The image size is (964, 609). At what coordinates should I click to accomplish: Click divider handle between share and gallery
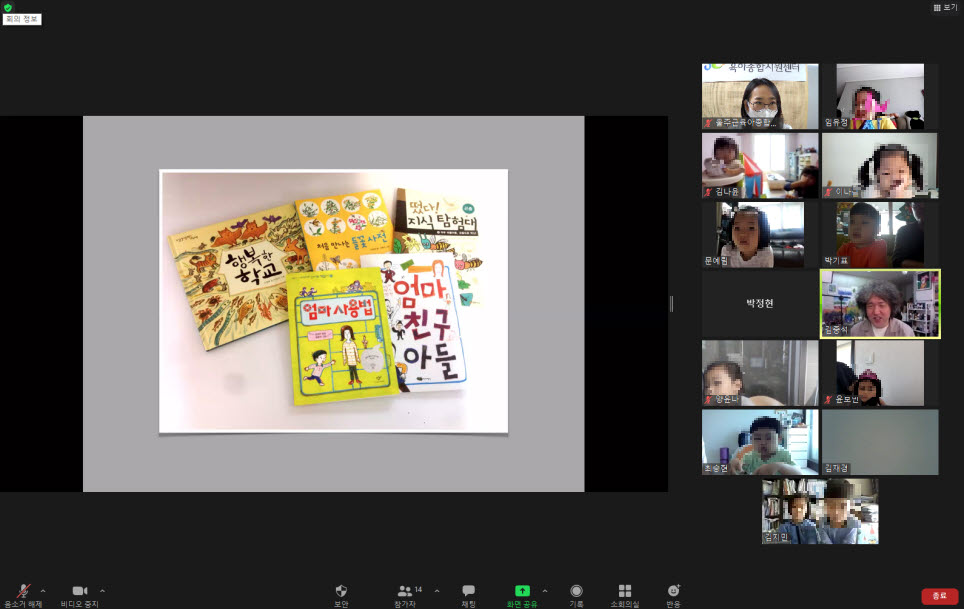(671, 304)
